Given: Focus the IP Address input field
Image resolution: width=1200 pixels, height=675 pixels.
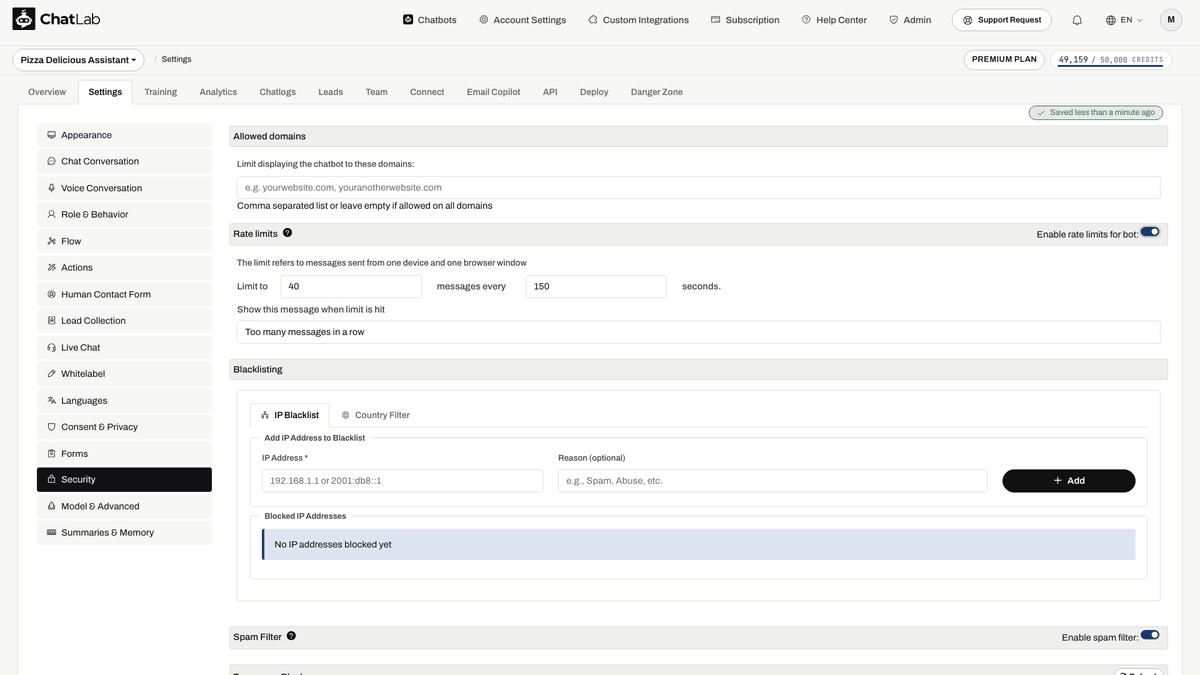Looking at the screenshot, I should 402,481.
